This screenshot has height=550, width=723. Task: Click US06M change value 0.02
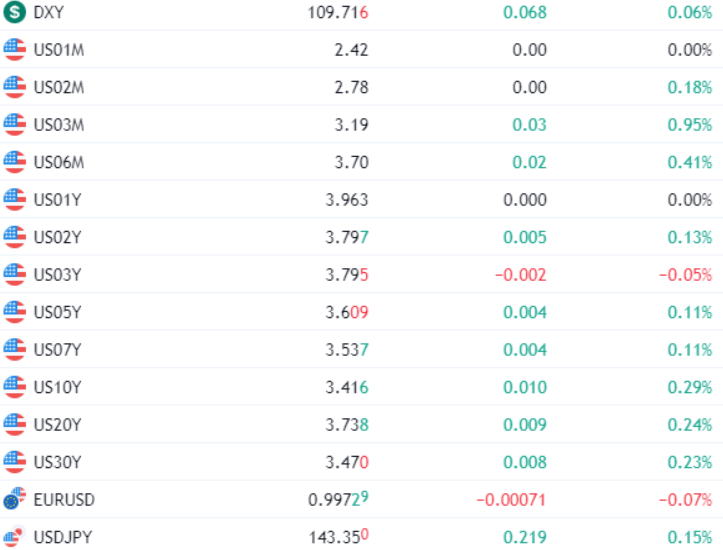529,162
